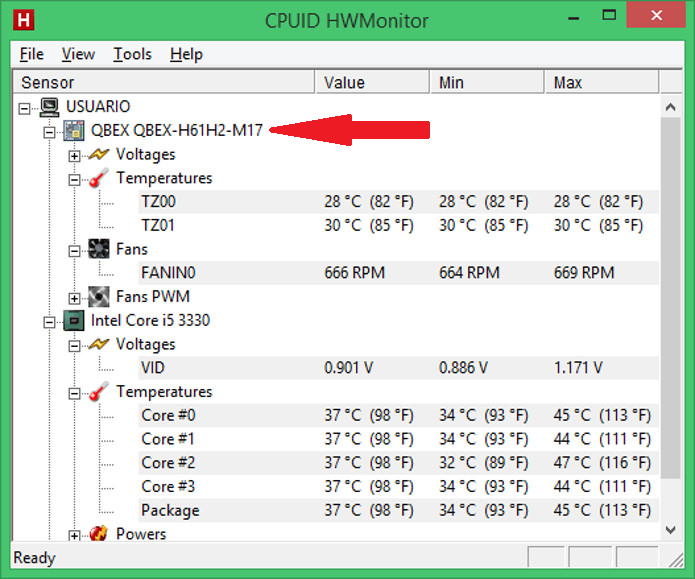This screenshot has height=579, width=695.
Task: Click the CPU Voltages lightning icon
Action: point(98,344)
